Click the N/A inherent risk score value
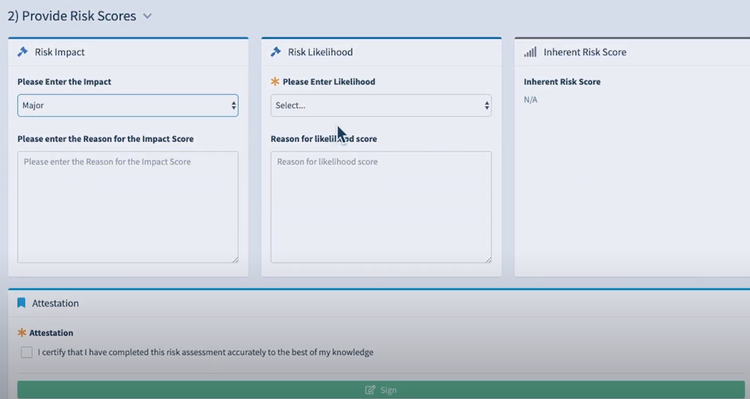Screen dimensions: 750x399 pyautogui.click(x=530, y=100)
